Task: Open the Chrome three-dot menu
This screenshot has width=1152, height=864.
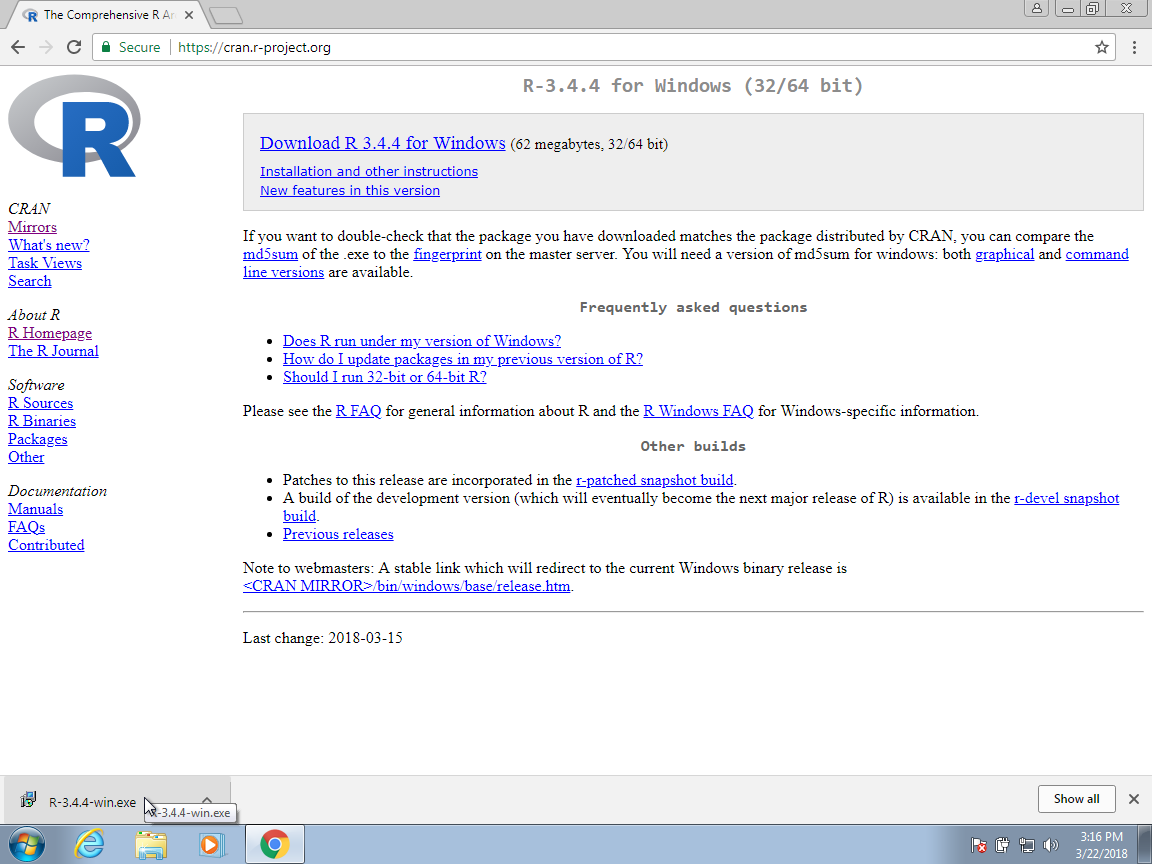Action: pyautogui.click(x=1134, y=47)
